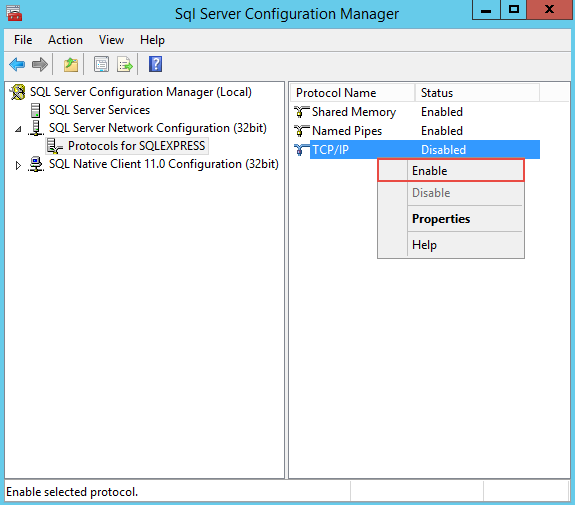Choose Enable in the context menu
The height and width of the screenshot is (505, 575).
click(451, 171)
